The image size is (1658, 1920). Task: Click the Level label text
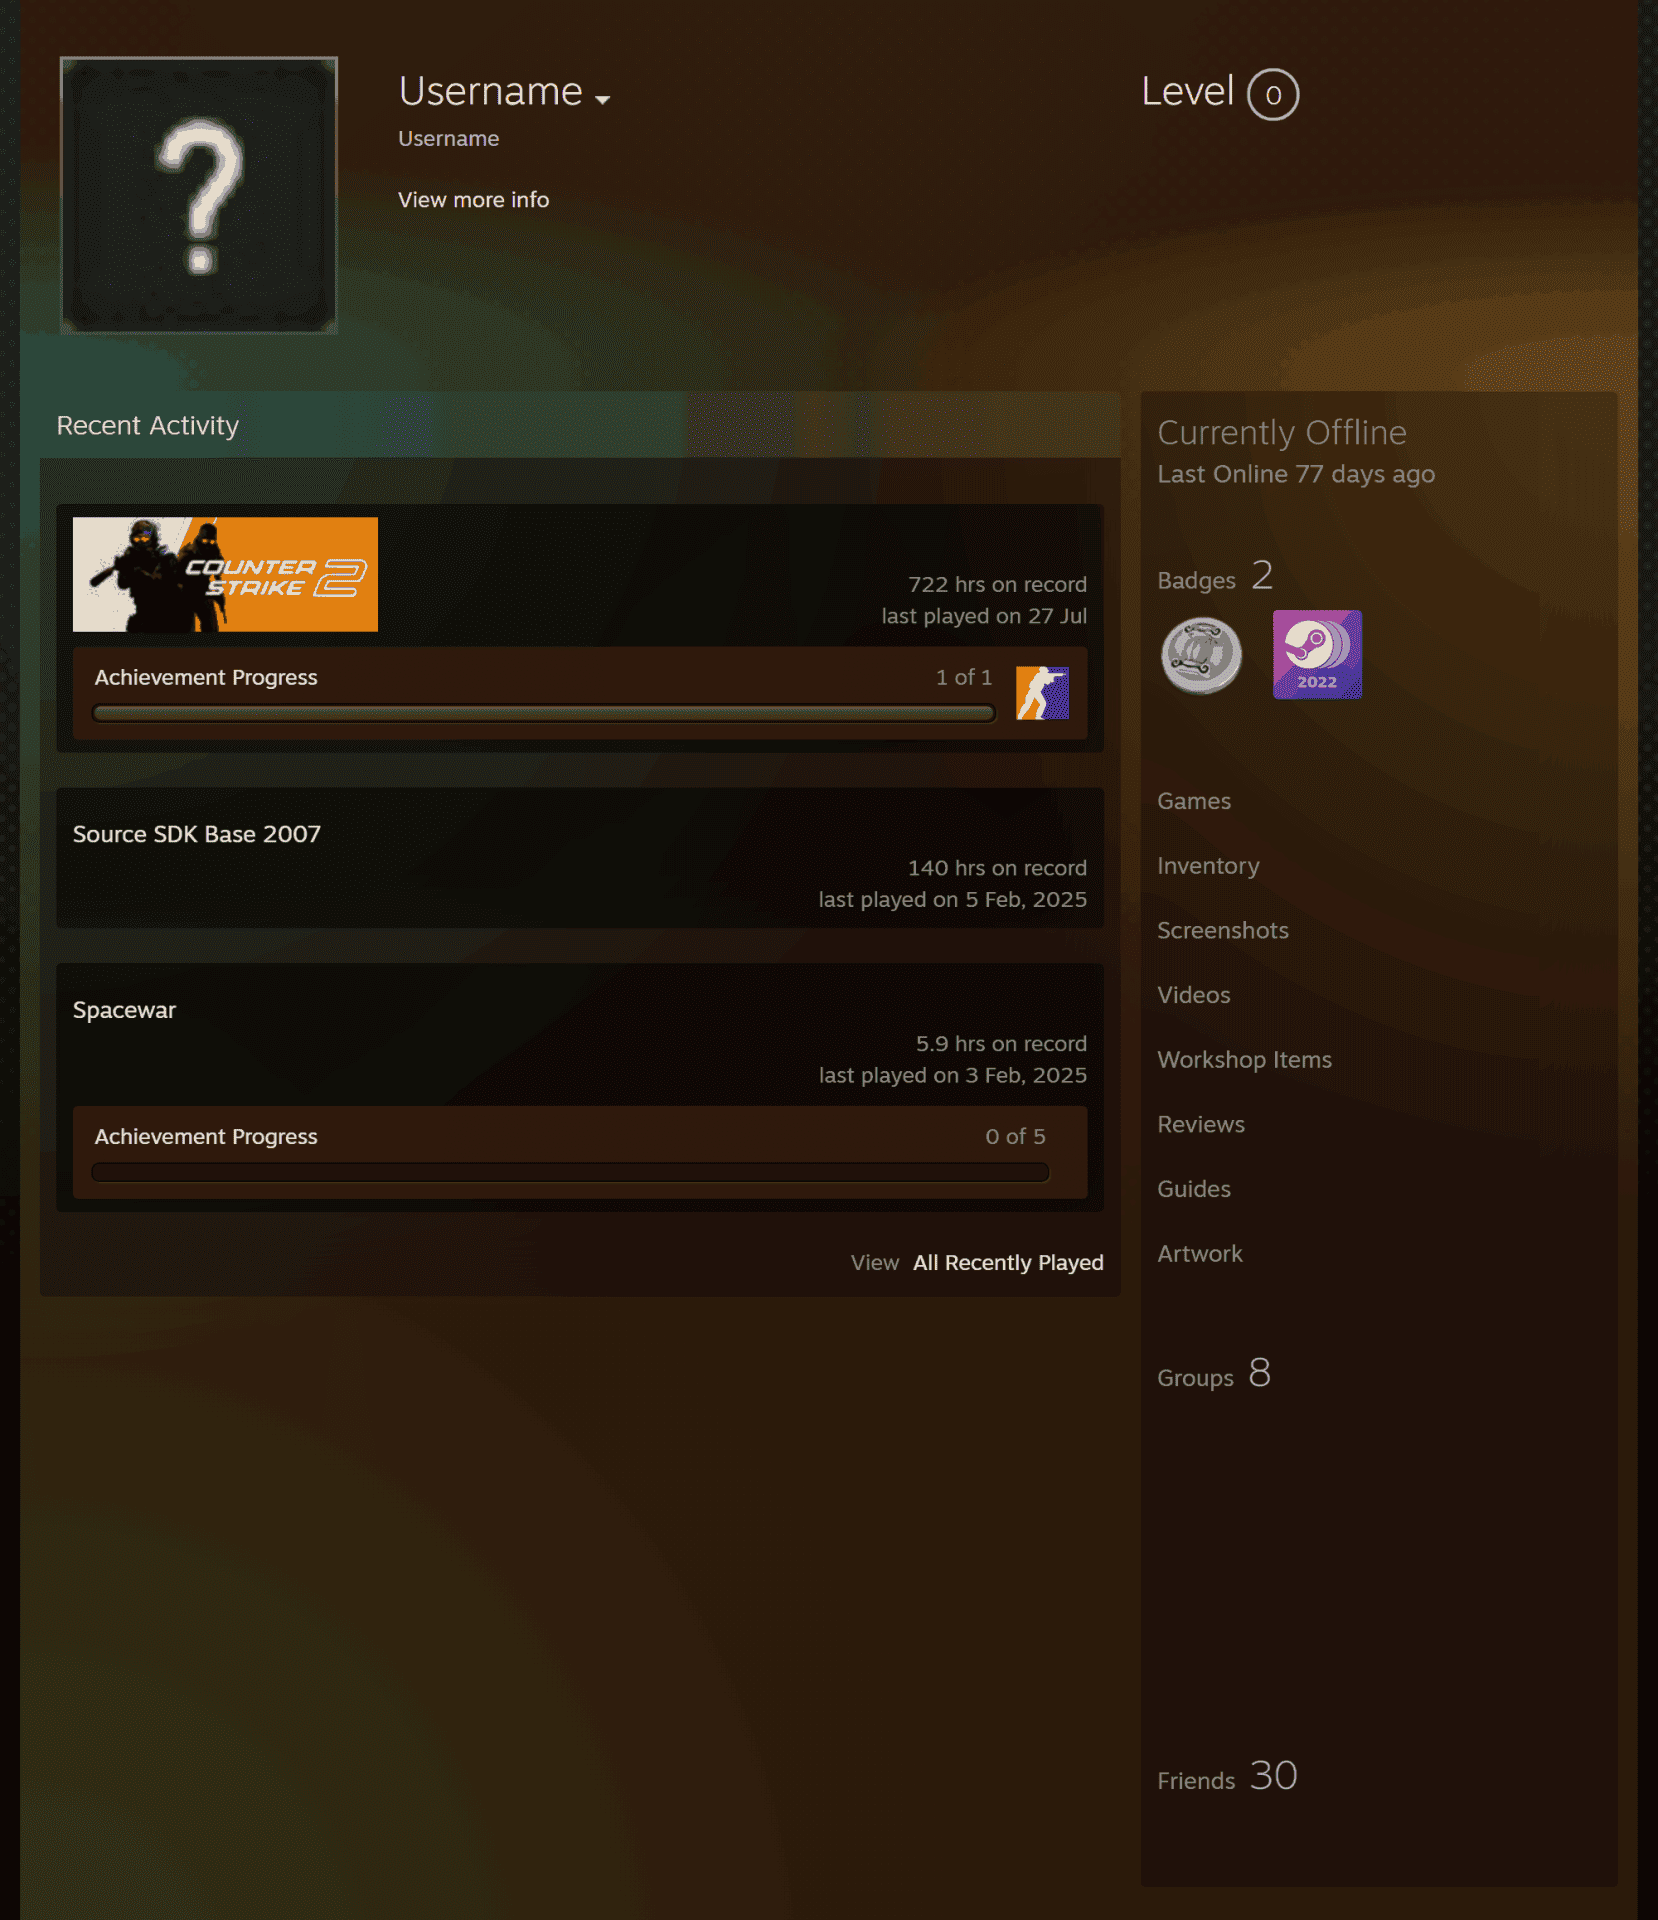tap(1188, 92)
